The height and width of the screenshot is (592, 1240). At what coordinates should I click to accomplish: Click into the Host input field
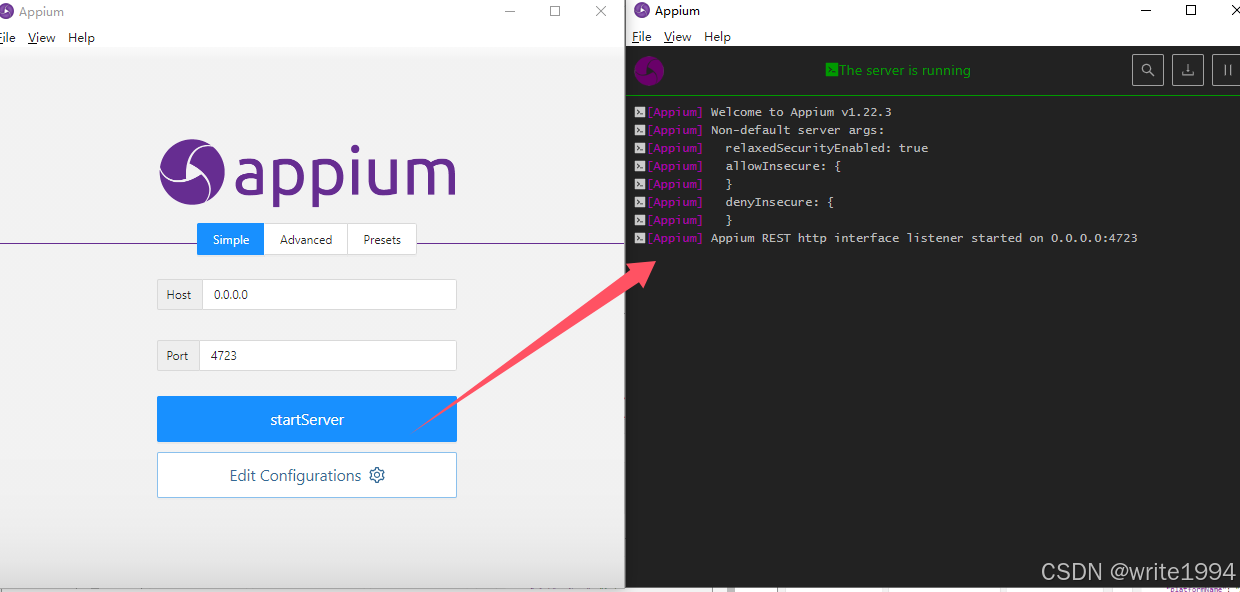[x=329, y=295]
